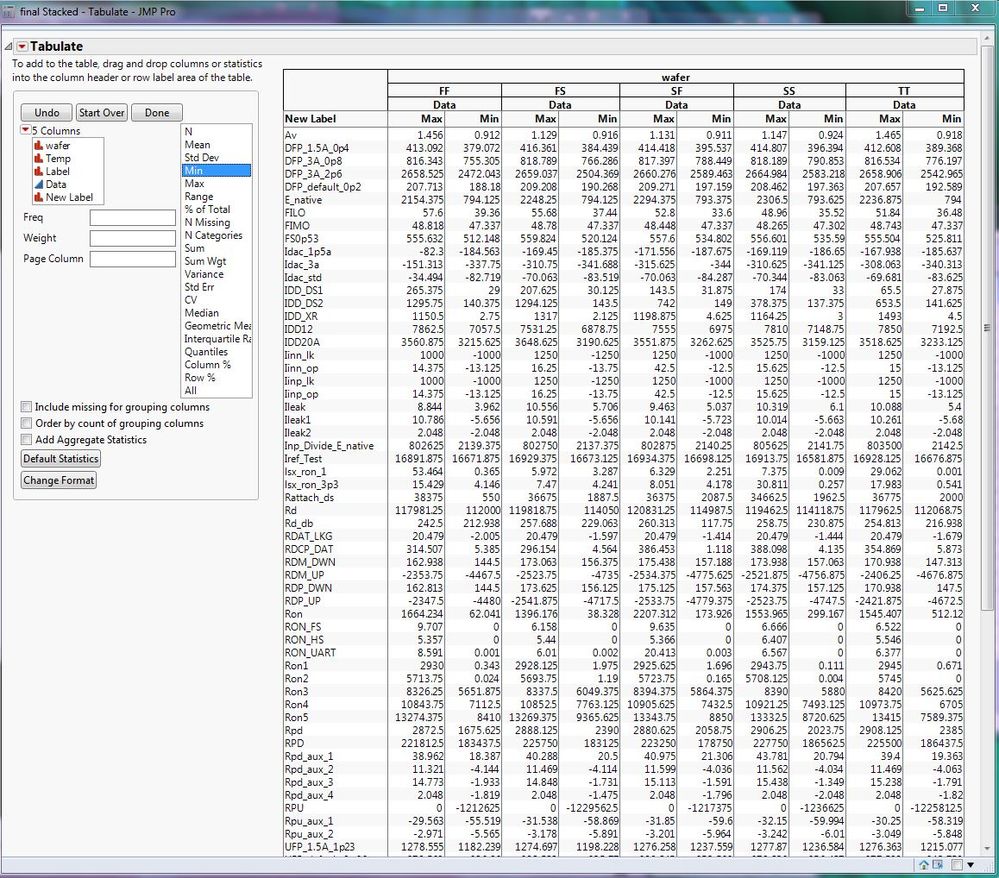The image size is (999, 878).
Task: Check Order by count of grouping columns
Action: (x=25, y=423)
